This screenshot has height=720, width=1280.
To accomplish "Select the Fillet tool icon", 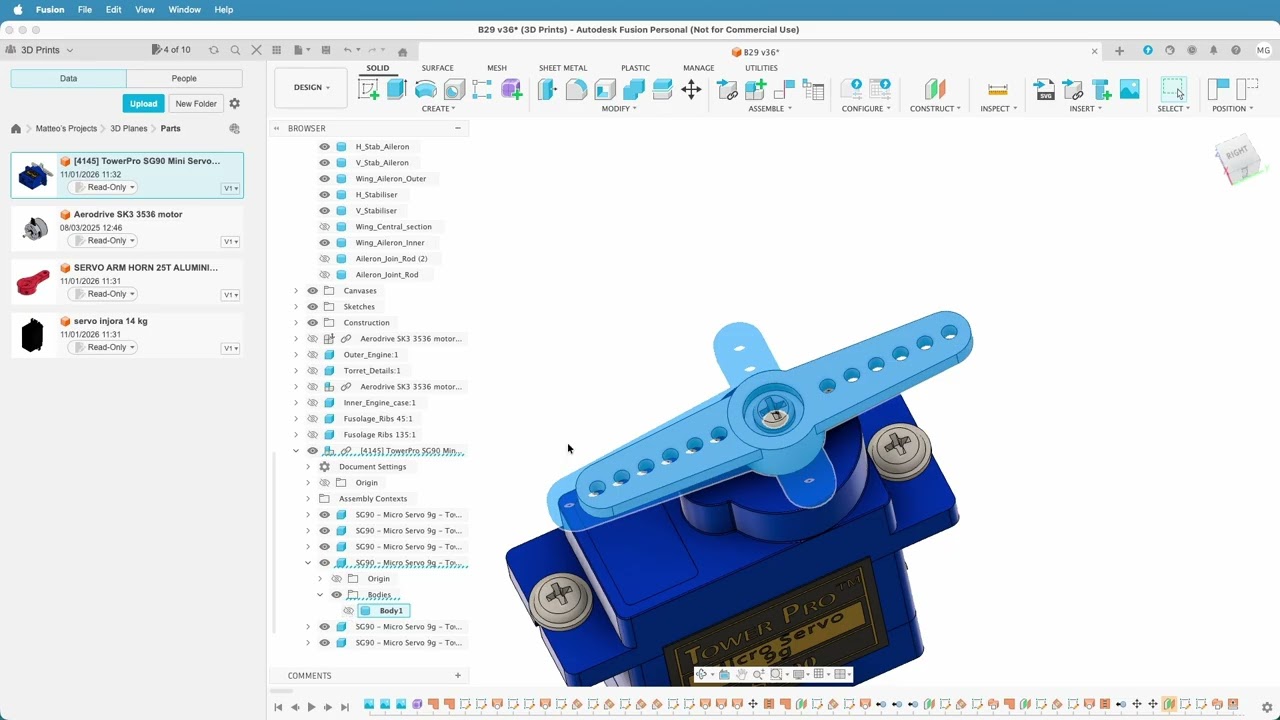I will [x=576, y=90].
